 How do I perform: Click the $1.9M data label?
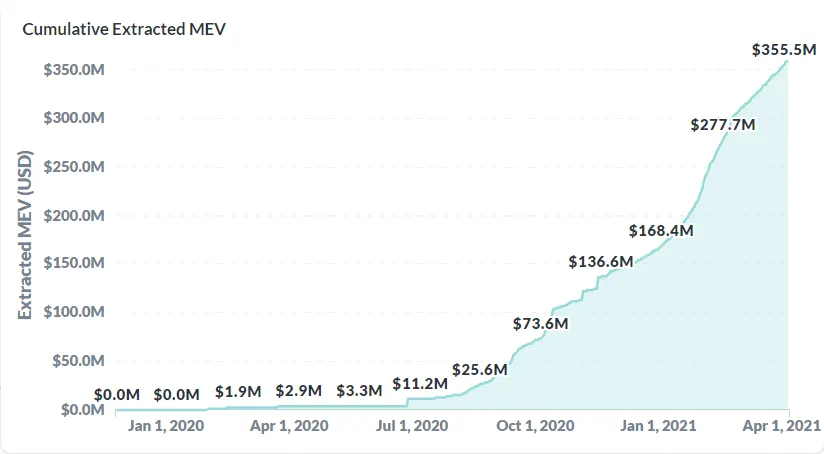click(238, 390)
